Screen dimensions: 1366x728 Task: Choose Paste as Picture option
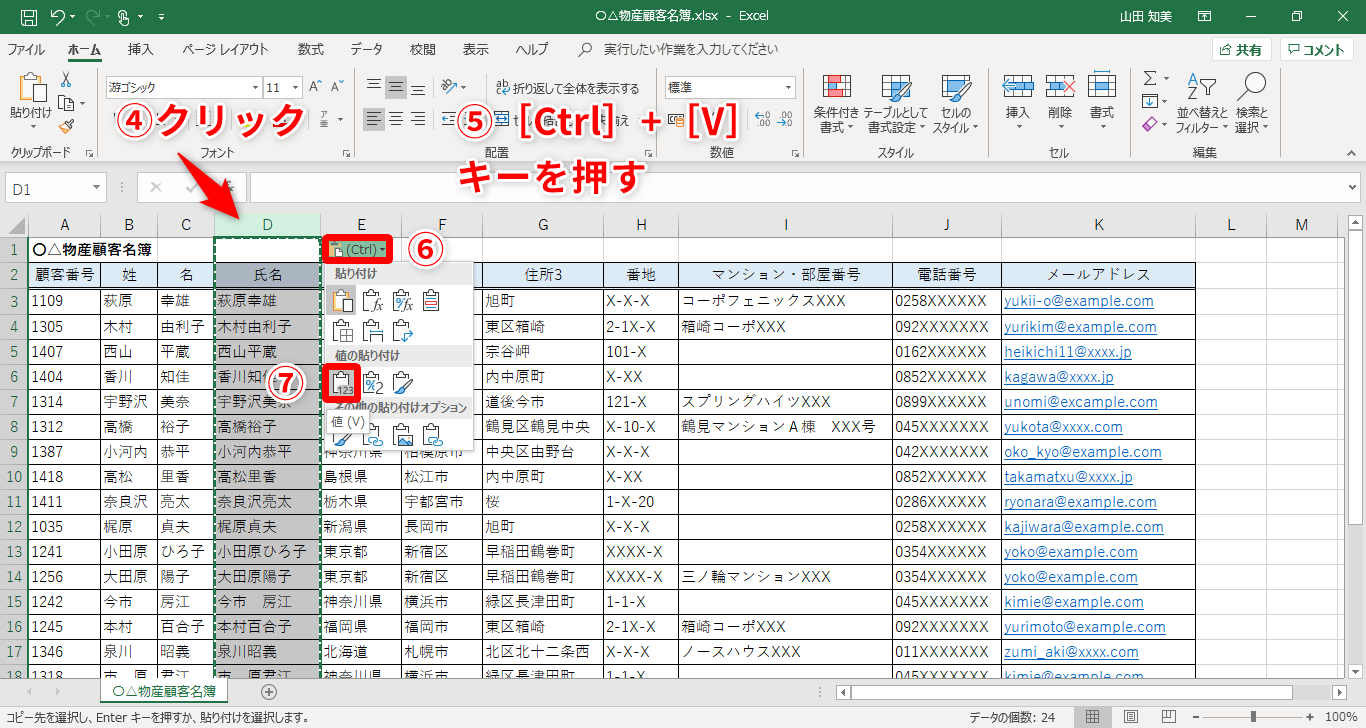(x=403, y=434)
